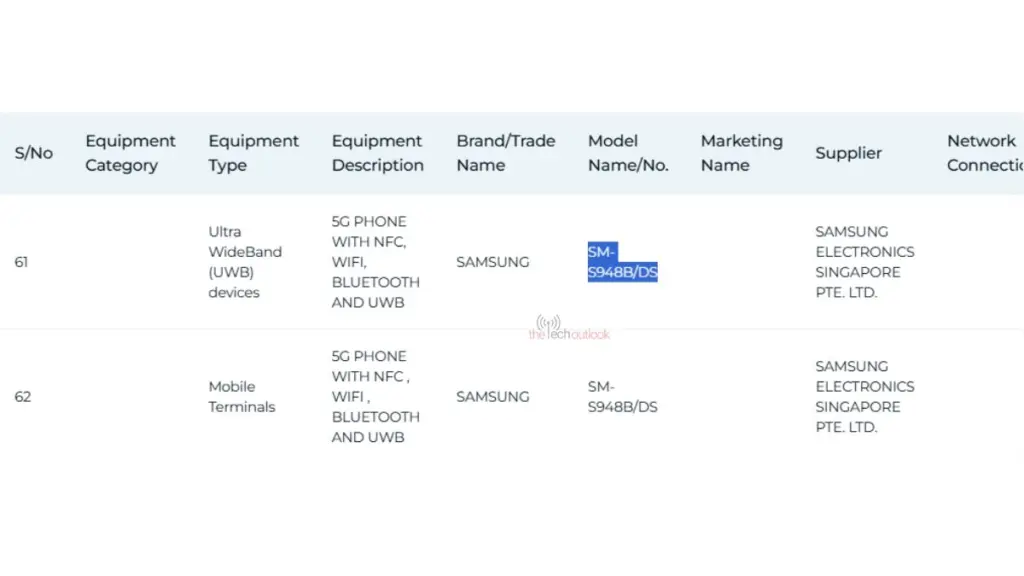The height and width of the screenshot is (576, 1024).
Task: Click the Supplier column header
Action: pyautogui.click(x=848, y=153)
